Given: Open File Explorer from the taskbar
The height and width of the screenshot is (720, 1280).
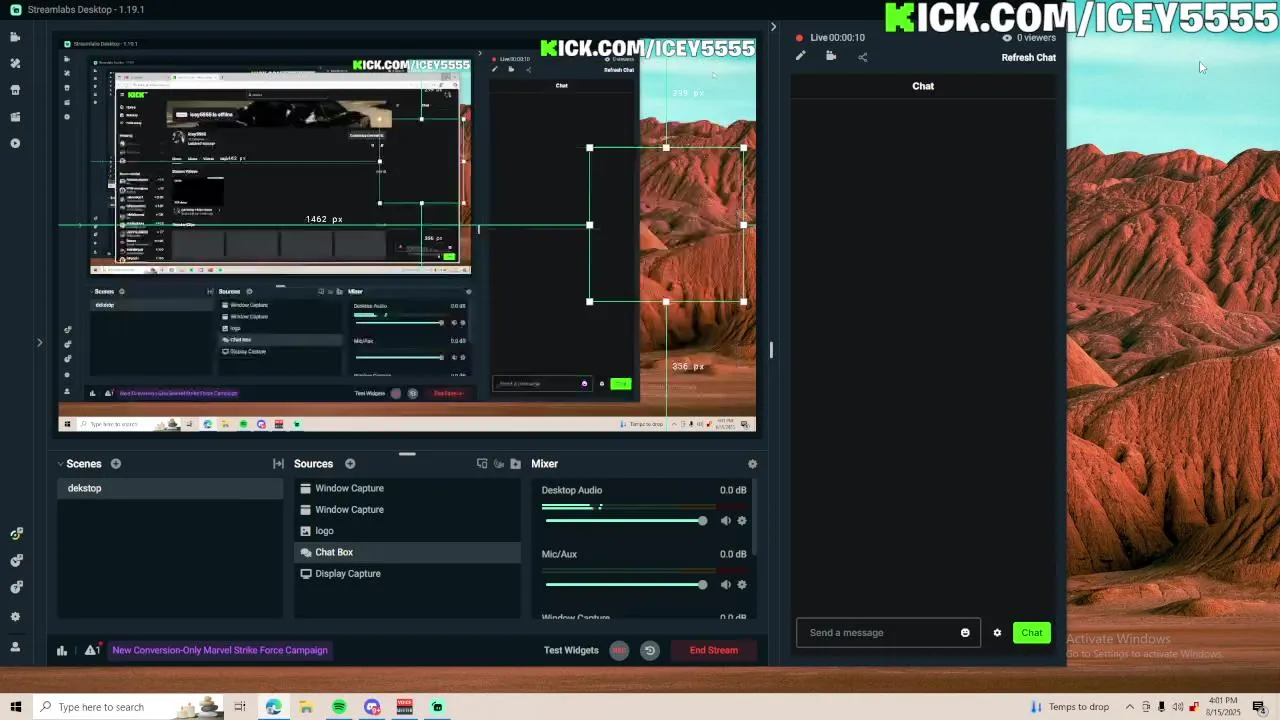Looking at the screenshot, I should click(x=306, y=707).
